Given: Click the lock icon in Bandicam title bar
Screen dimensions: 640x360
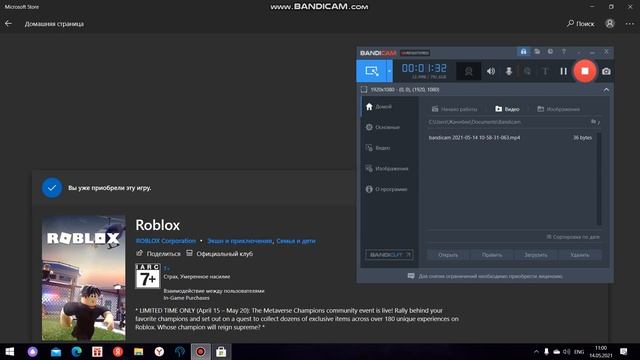Looking at the screenshot, I should (523, 52).
